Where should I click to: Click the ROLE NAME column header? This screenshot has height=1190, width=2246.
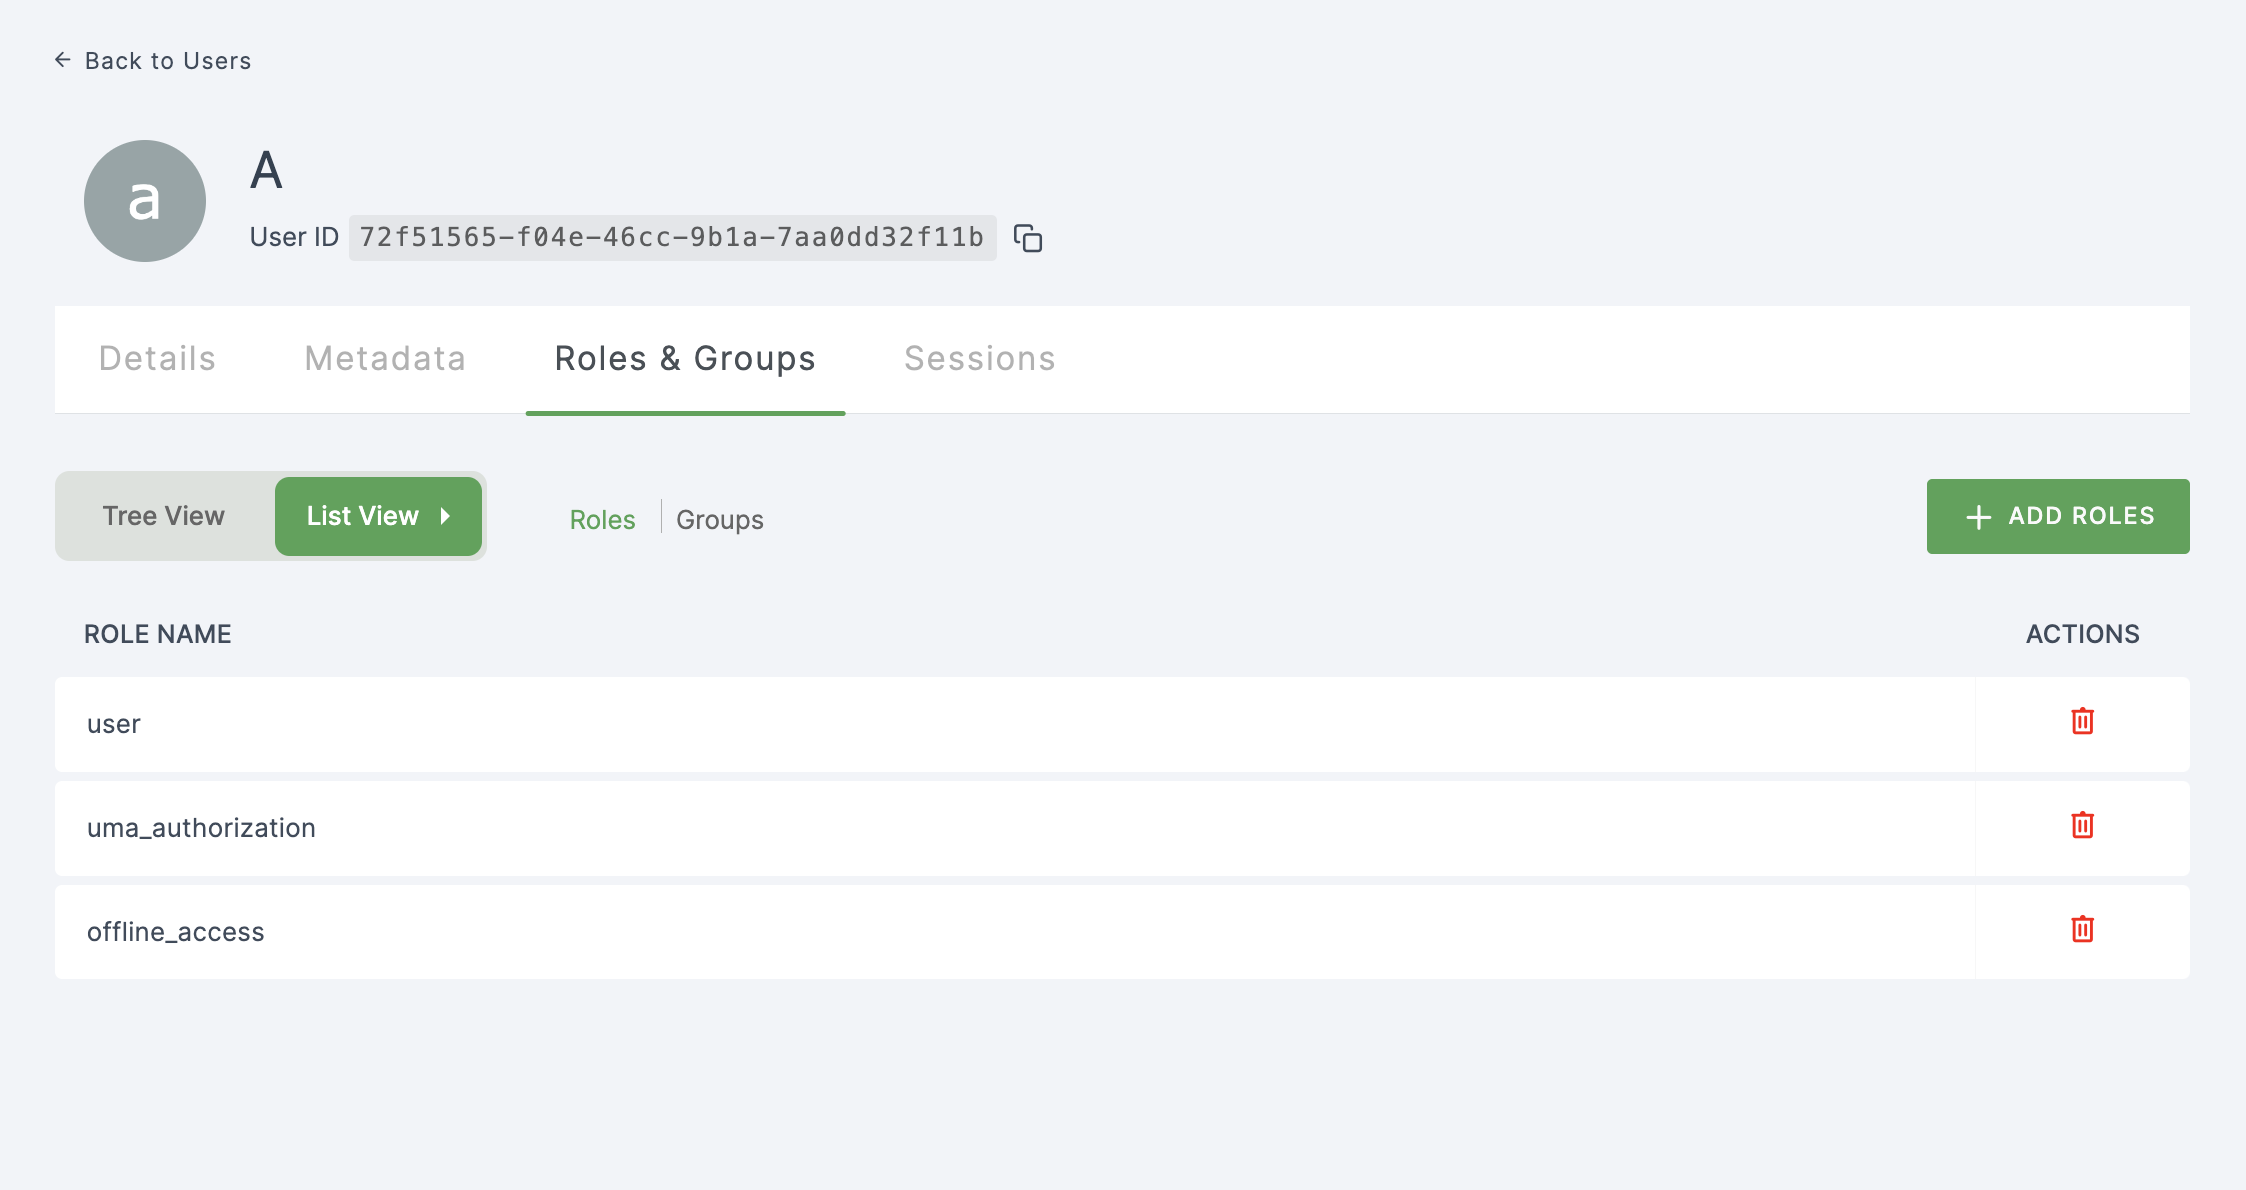tap(158, 634)
